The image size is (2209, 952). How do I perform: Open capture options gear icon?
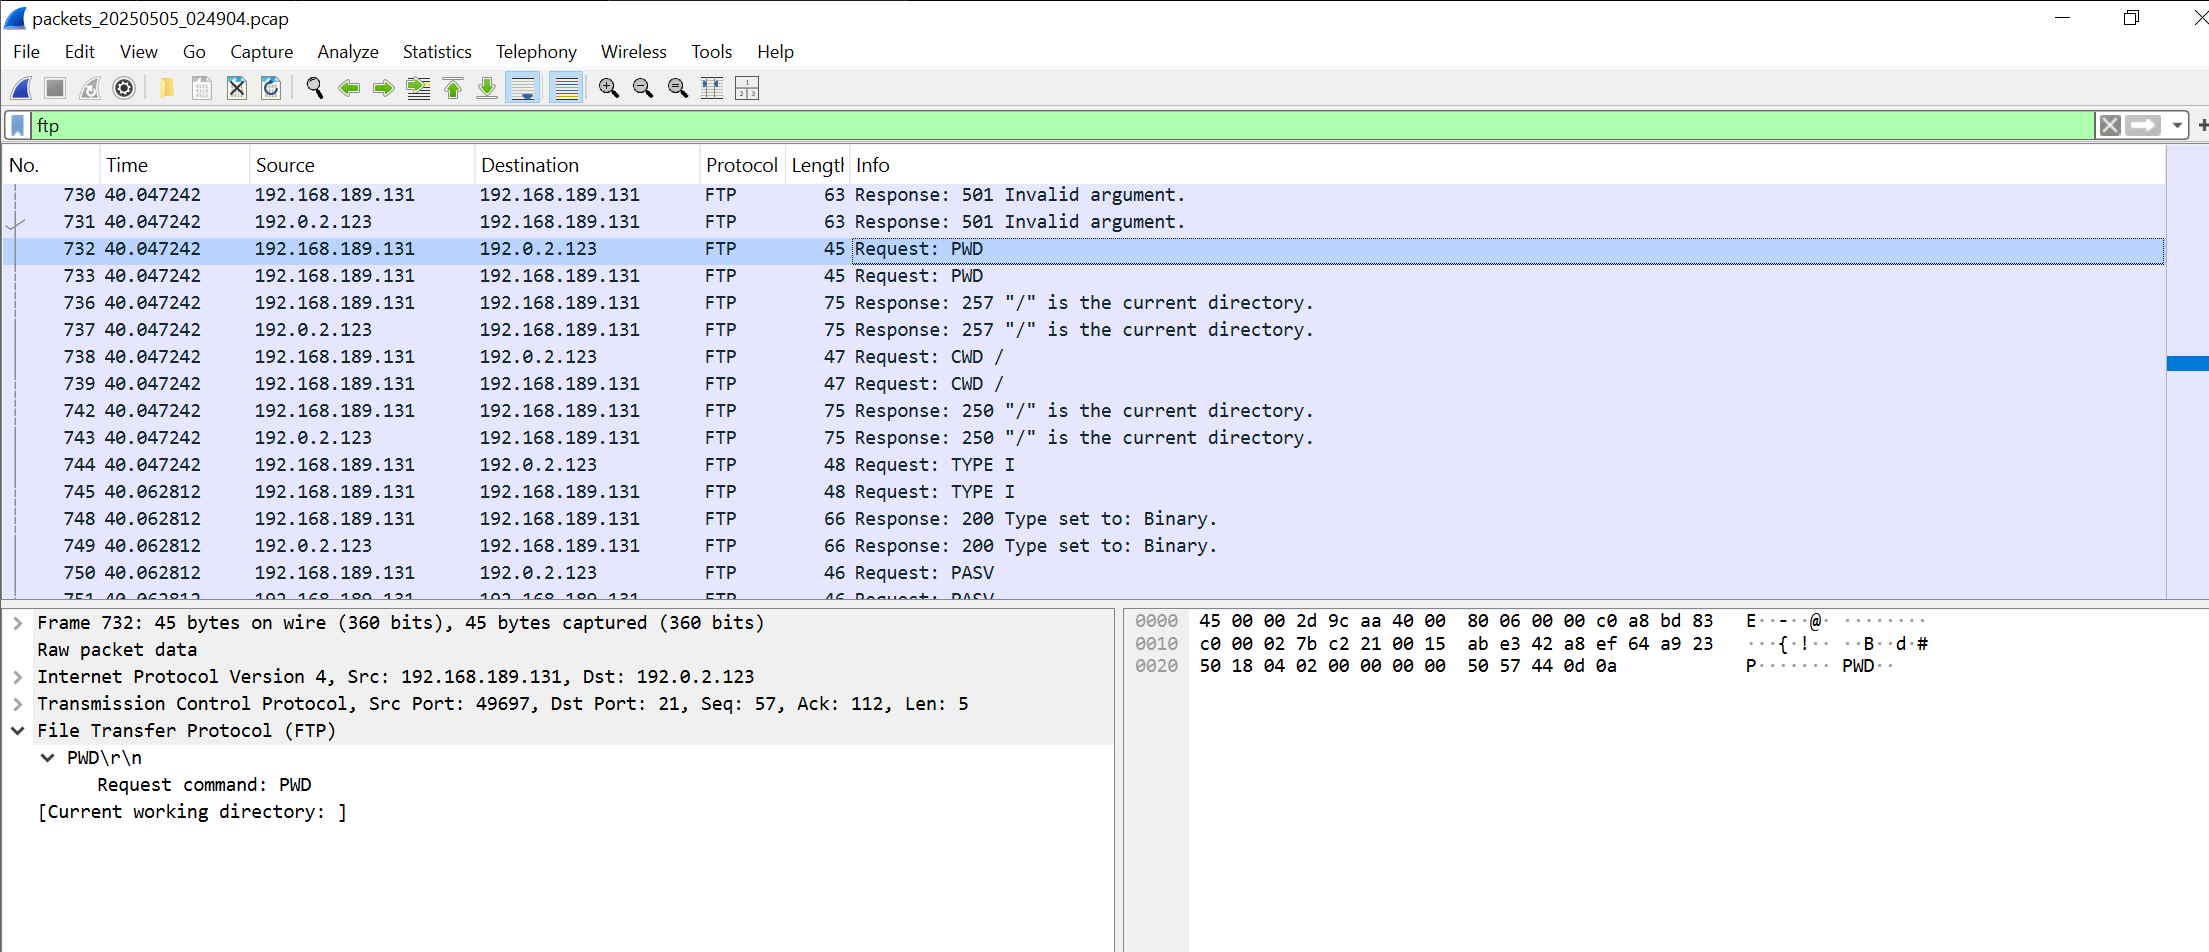pyautogui.click(x=124, y=88)
